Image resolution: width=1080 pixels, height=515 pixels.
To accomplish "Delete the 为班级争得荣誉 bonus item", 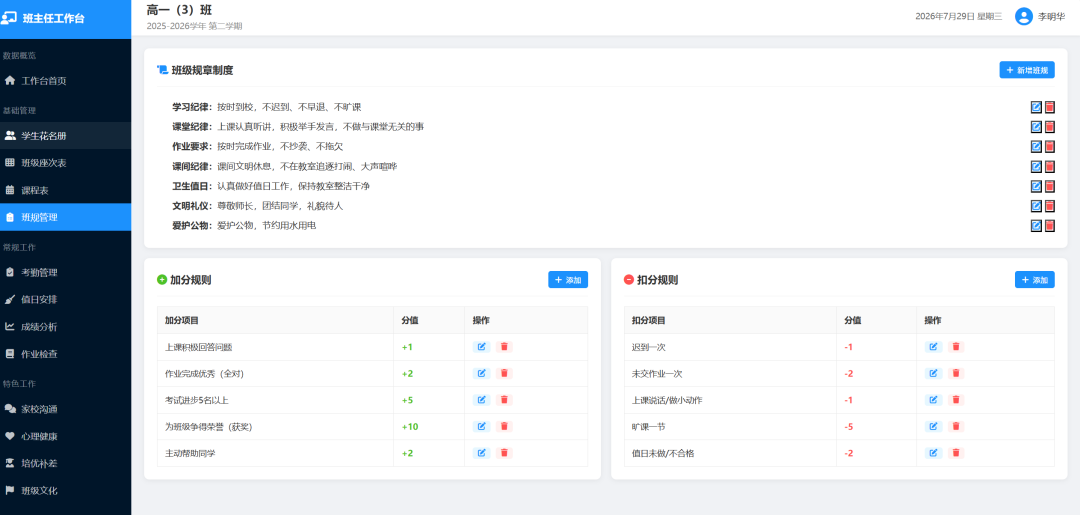I will click(x=504, y=426).
